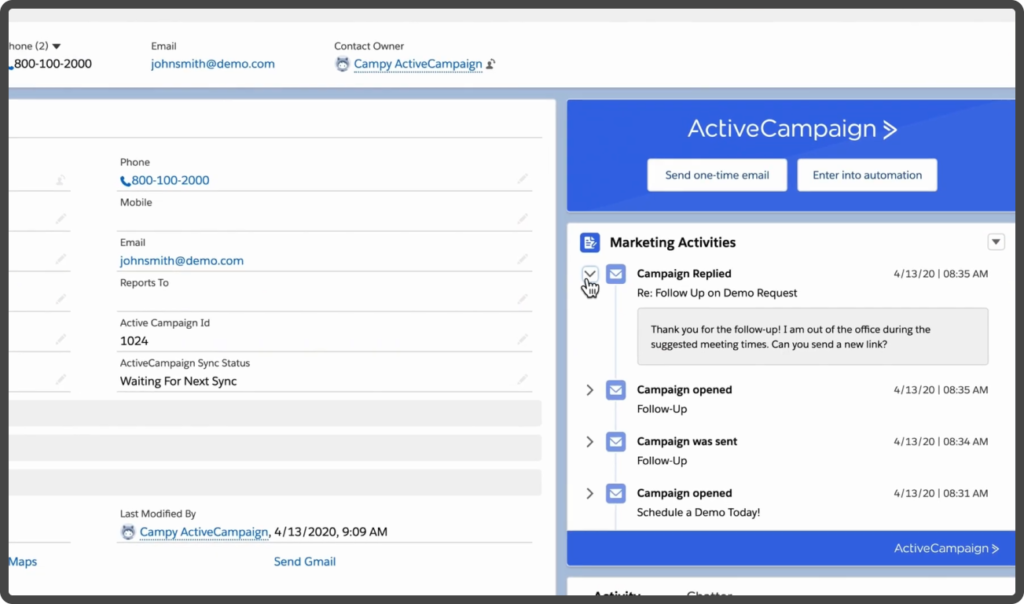Open the Phone (2) dropdown in header
The width and height of the screenshot is (1024, 604).
click(x=57, y=46)
